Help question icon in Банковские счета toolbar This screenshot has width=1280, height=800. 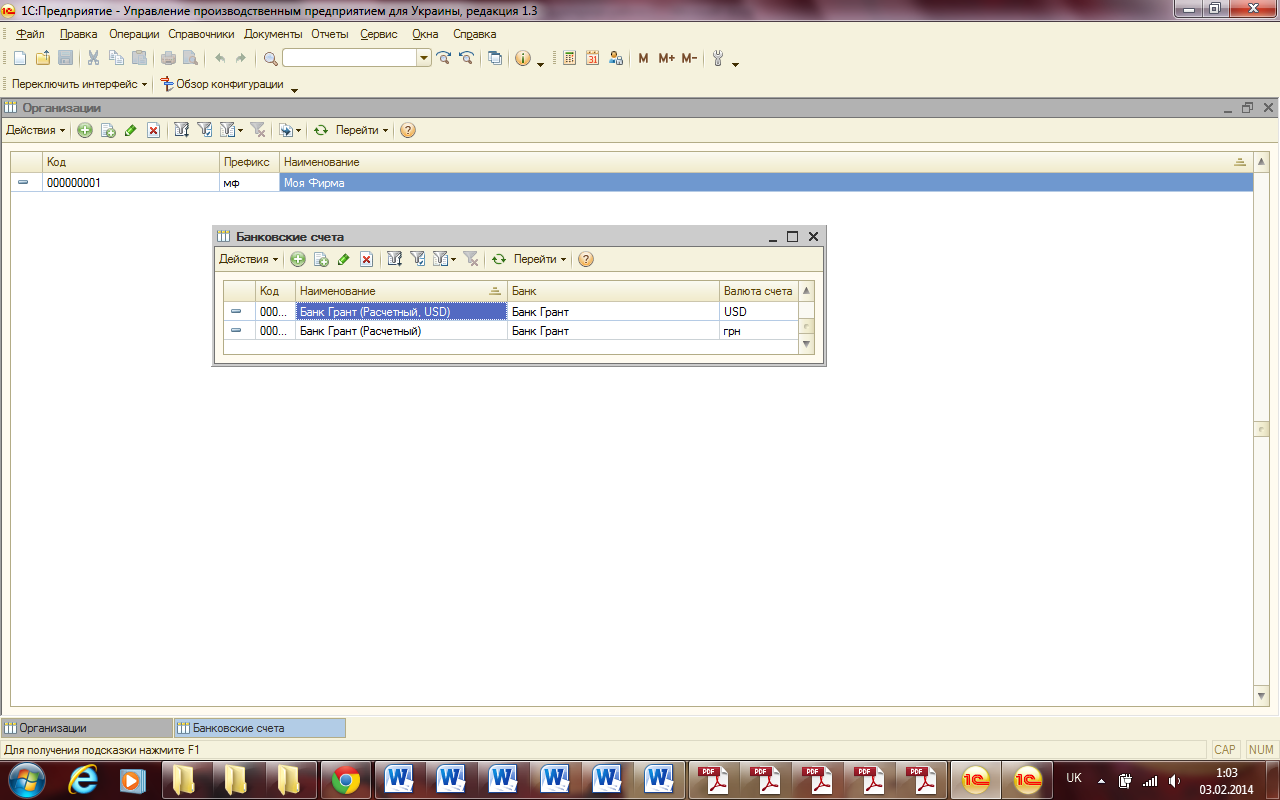pyautogui.click(x=586, y=259)
